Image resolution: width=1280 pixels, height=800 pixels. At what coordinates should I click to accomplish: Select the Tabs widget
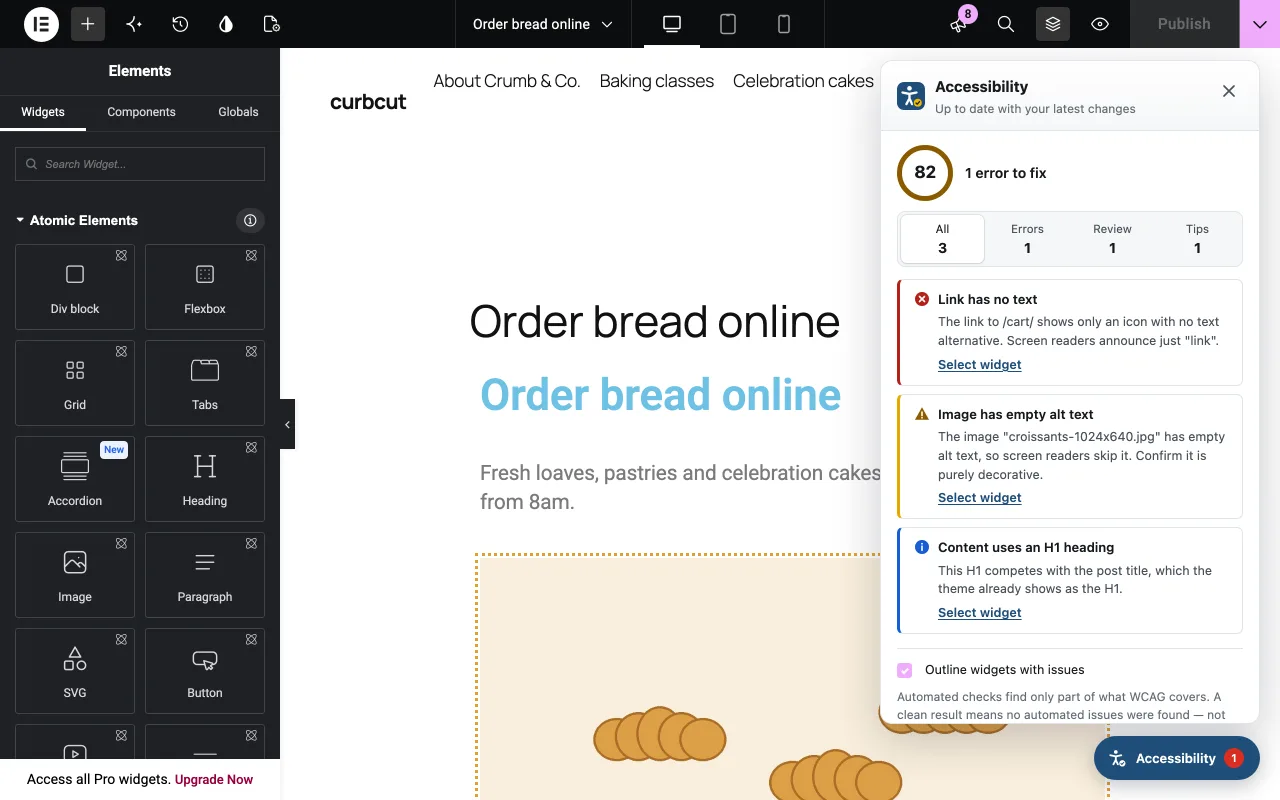pos(205,383)
